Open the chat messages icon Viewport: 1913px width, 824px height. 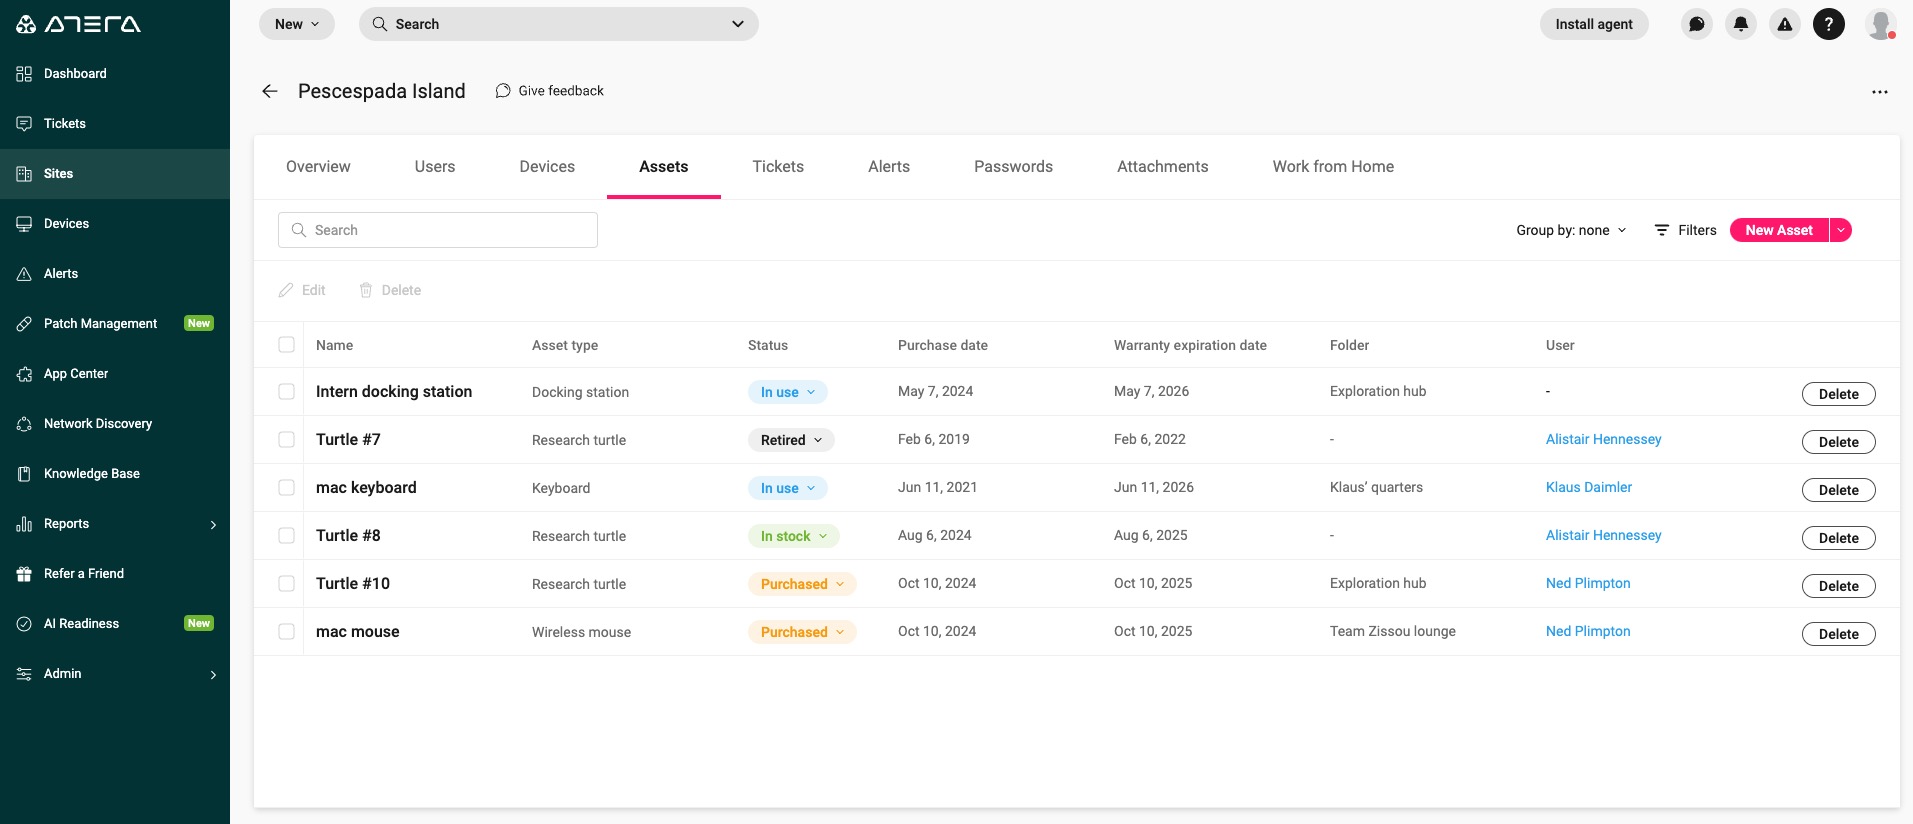(1697, 24)
